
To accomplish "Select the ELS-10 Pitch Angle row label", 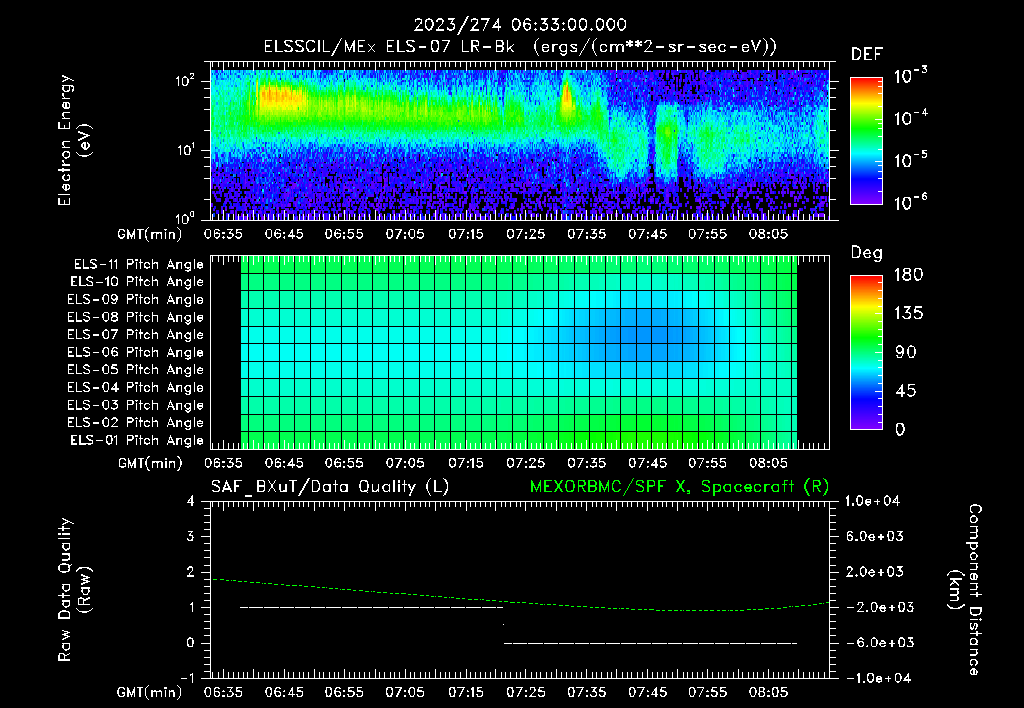I will (x=137, y=282).
